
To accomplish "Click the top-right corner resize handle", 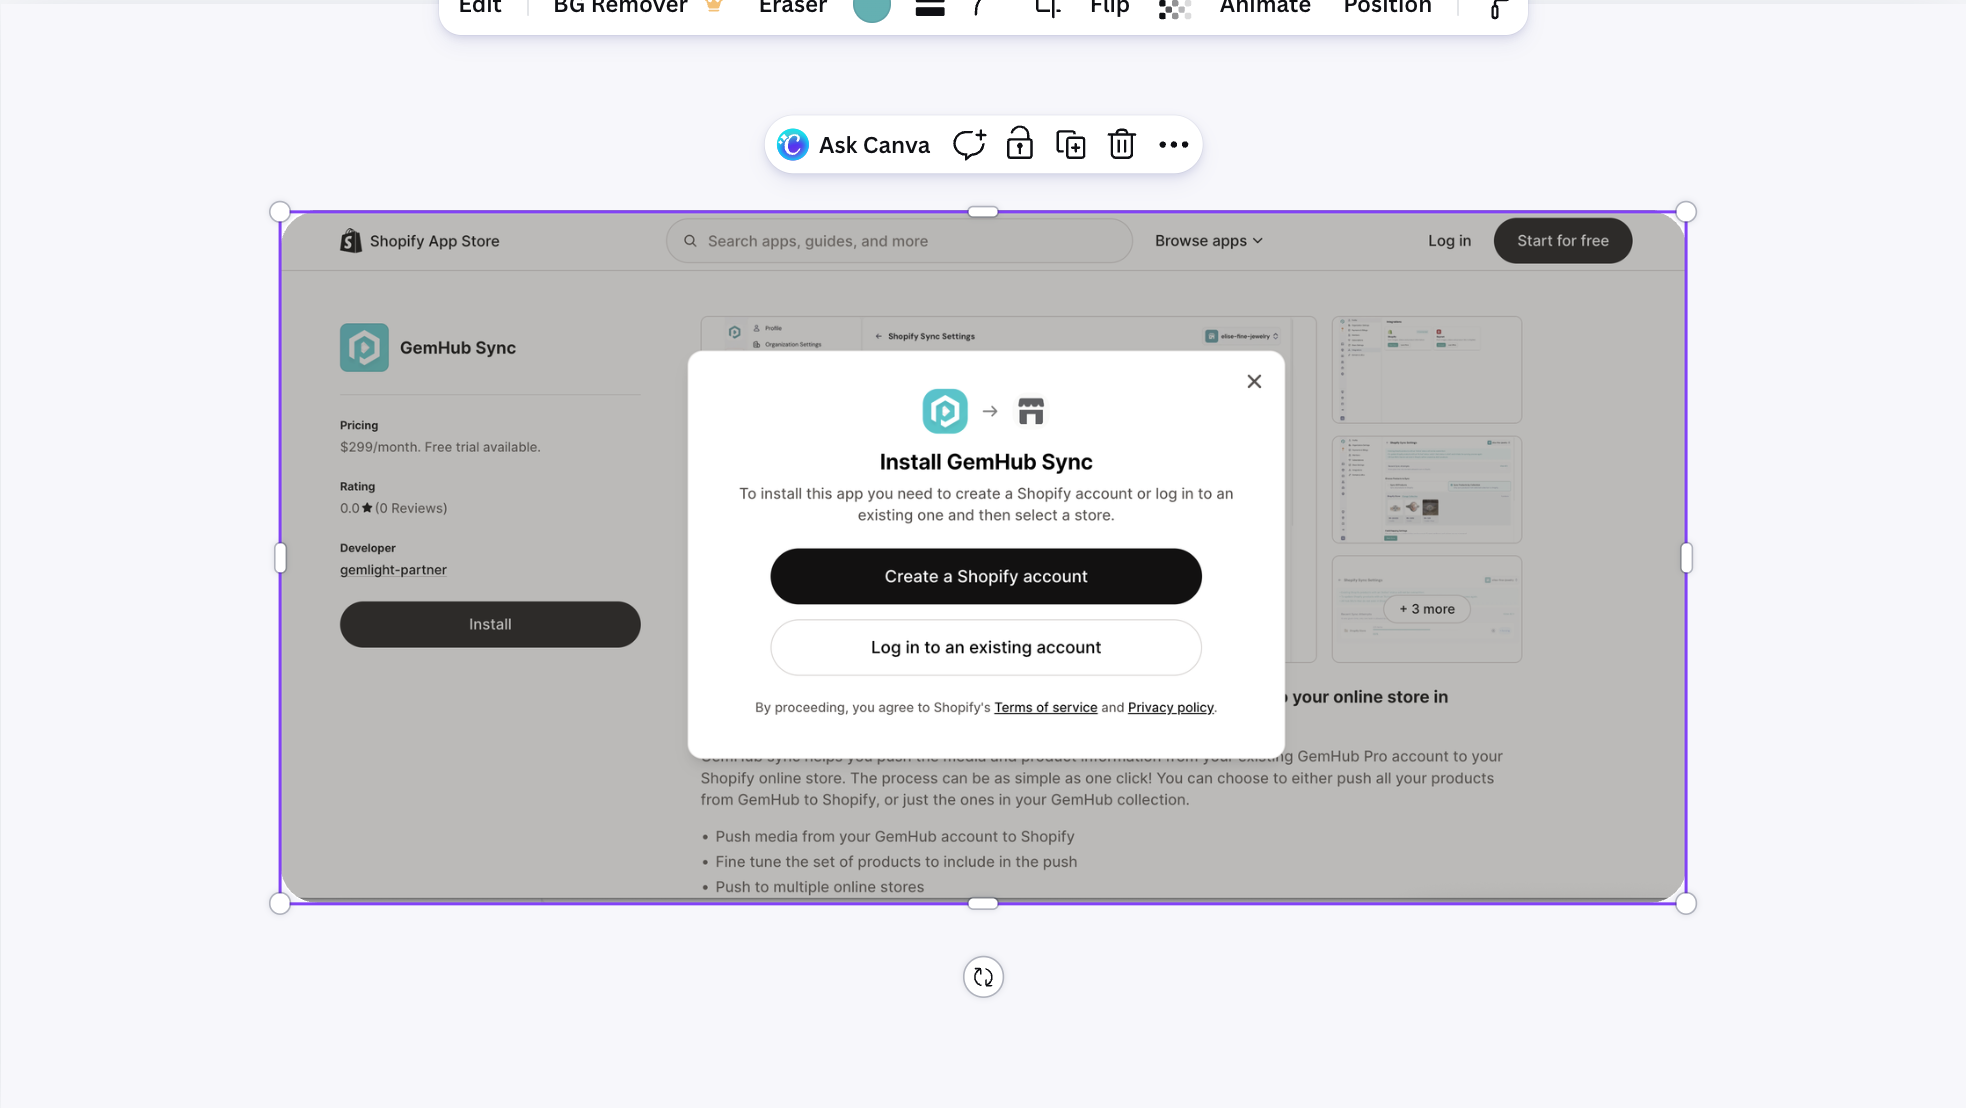I will tap(1686, 212).
